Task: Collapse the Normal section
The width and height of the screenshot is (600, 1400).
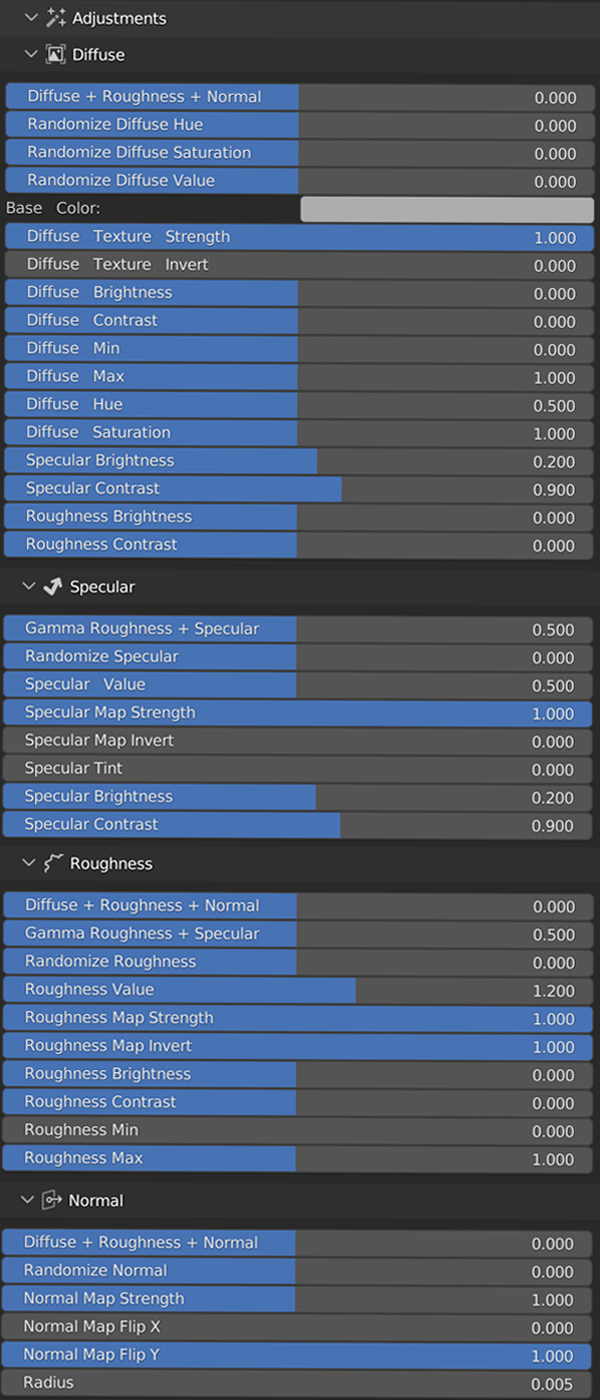Action: (31, 1200)
